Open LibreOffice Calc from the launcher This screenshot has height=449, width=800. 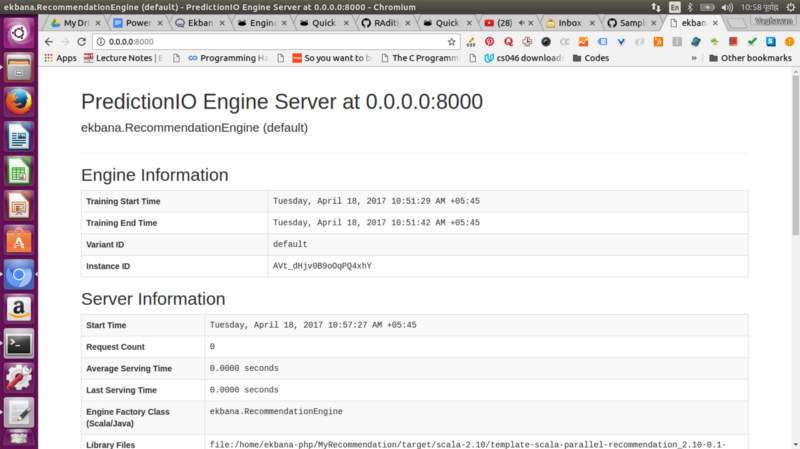(x=19, y=171)
